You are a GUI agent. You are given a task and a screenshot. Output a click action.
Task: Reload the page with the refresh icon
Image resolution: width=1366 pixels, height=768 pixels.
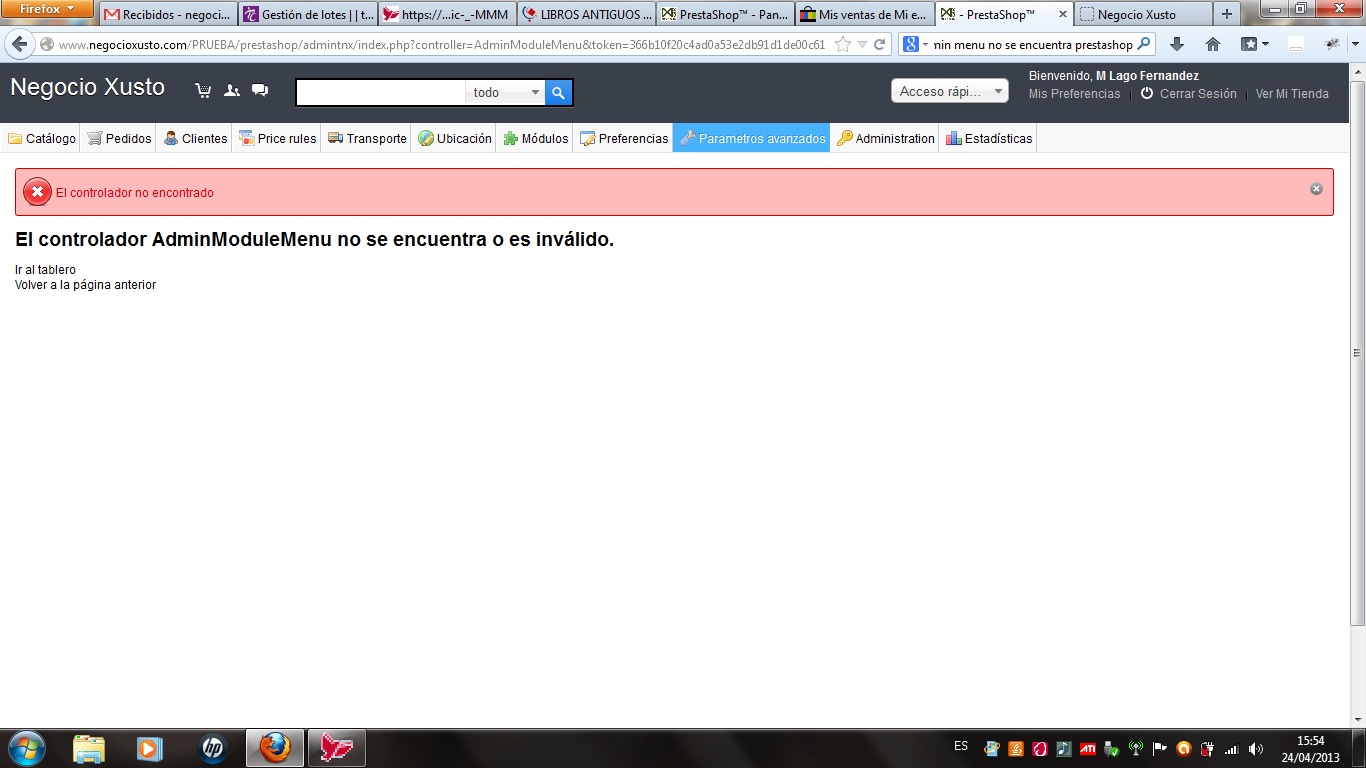880,44
